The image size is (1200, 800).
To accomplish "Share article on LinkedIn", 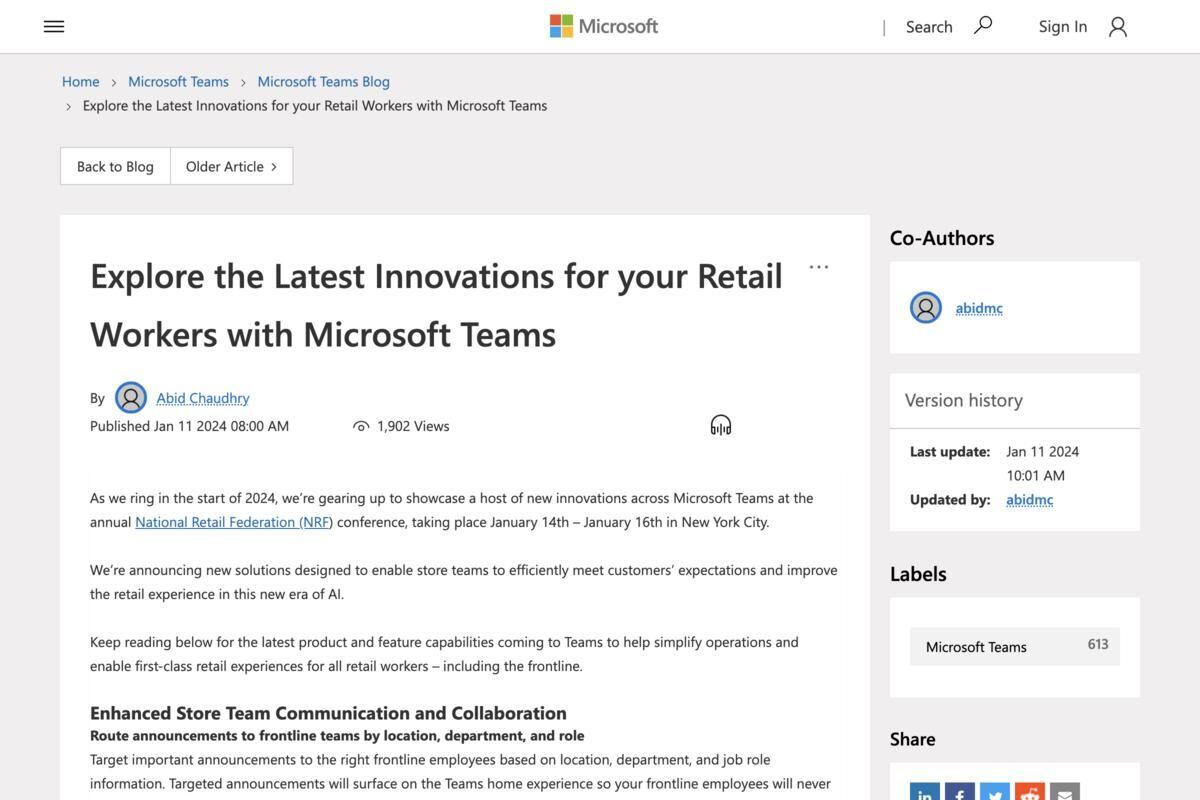I will click(925, 791).
